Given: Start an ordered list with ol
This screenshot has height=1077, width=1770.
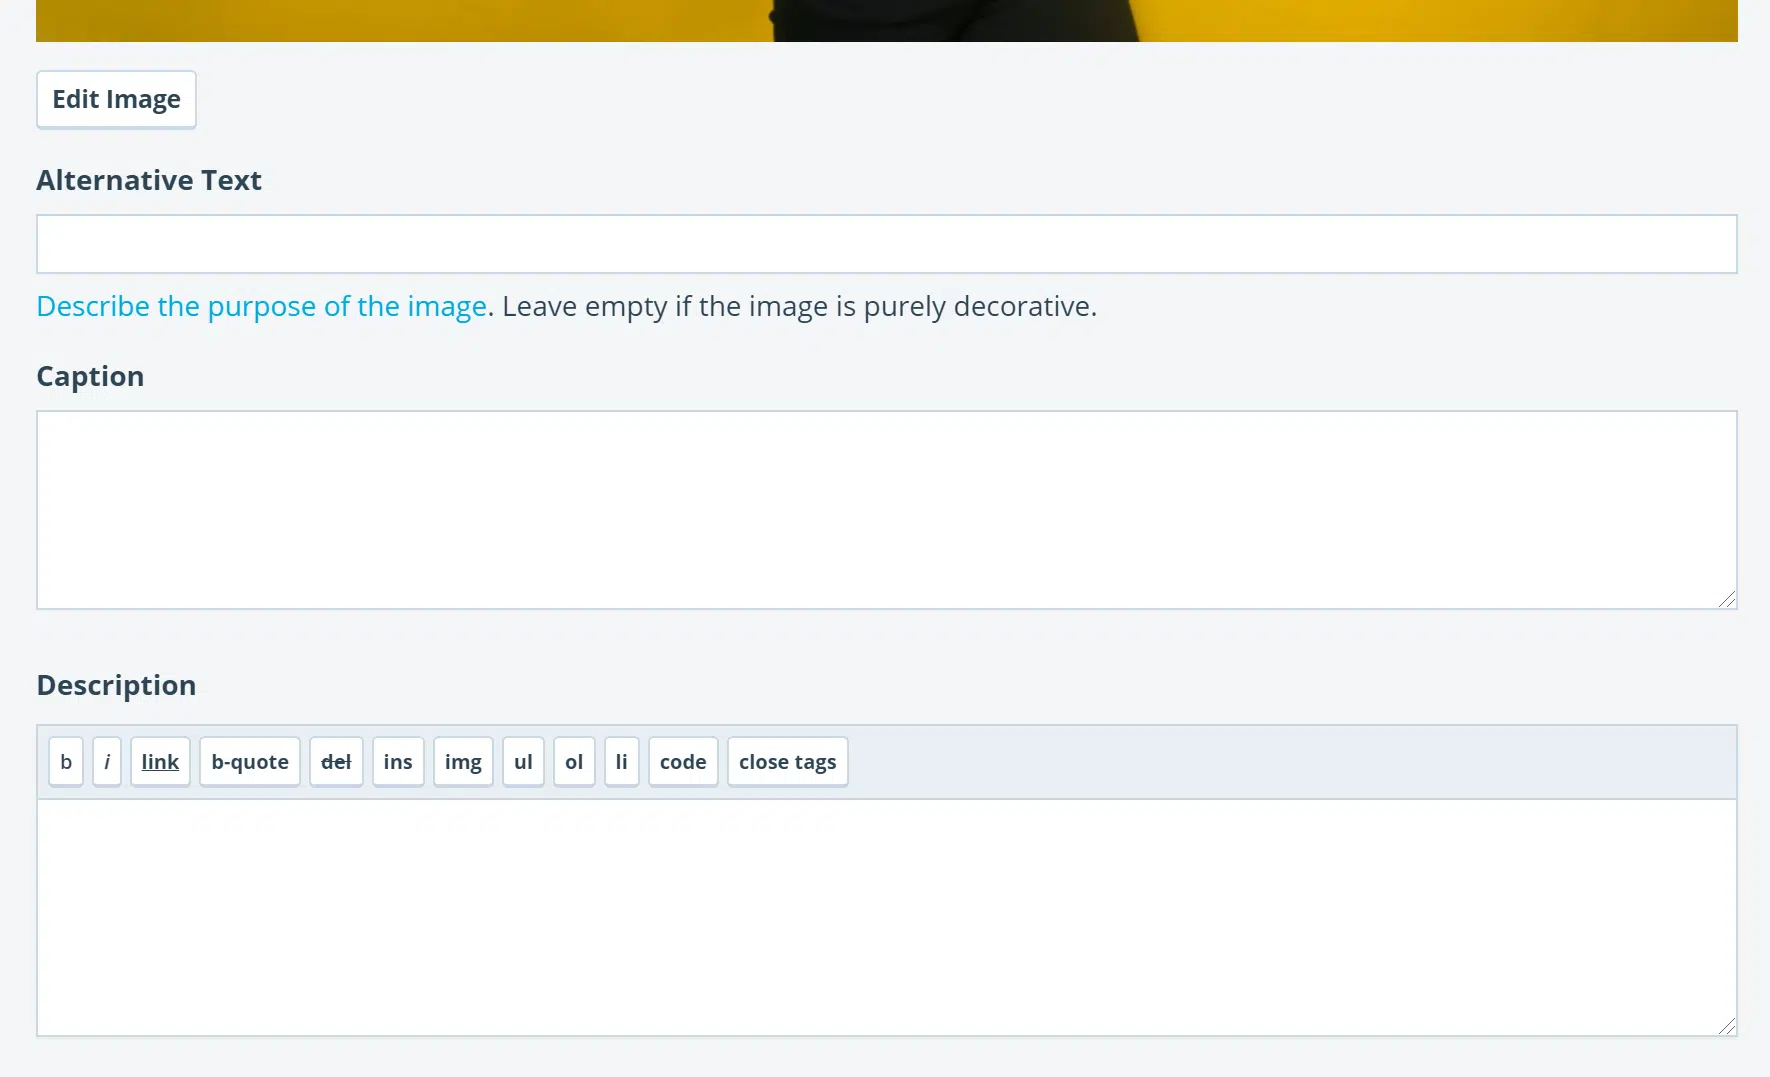Looking at the screenshot, I should (574, 762).
